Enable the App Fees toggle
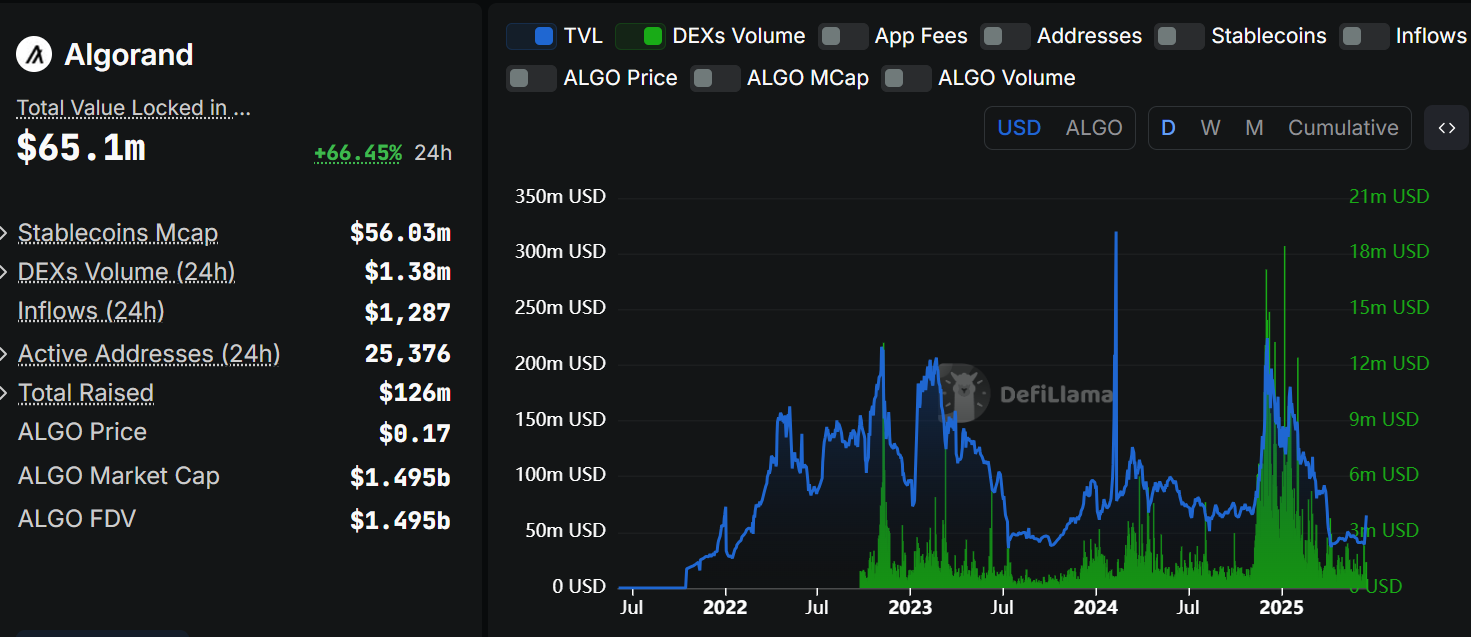 [842, 37]
